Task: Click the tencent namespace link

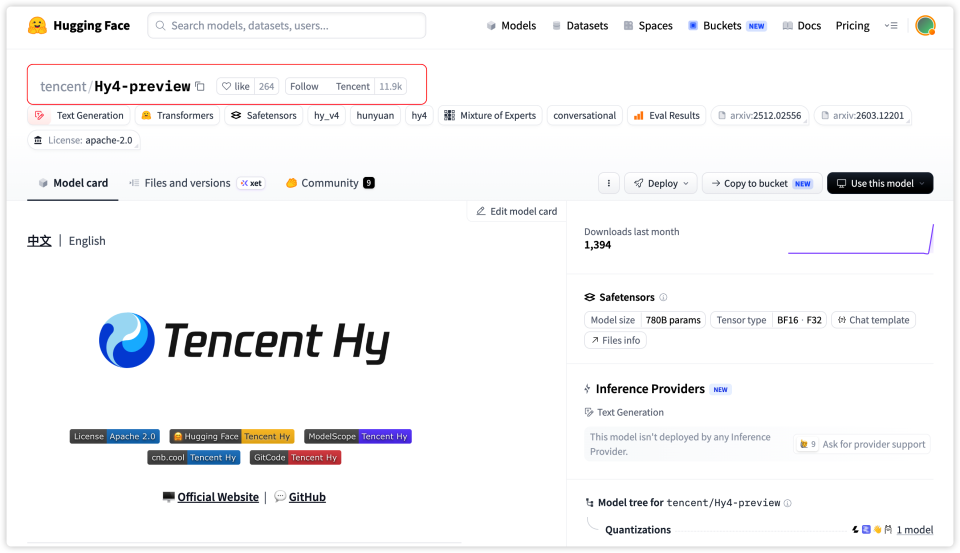Action: point(63,86)
